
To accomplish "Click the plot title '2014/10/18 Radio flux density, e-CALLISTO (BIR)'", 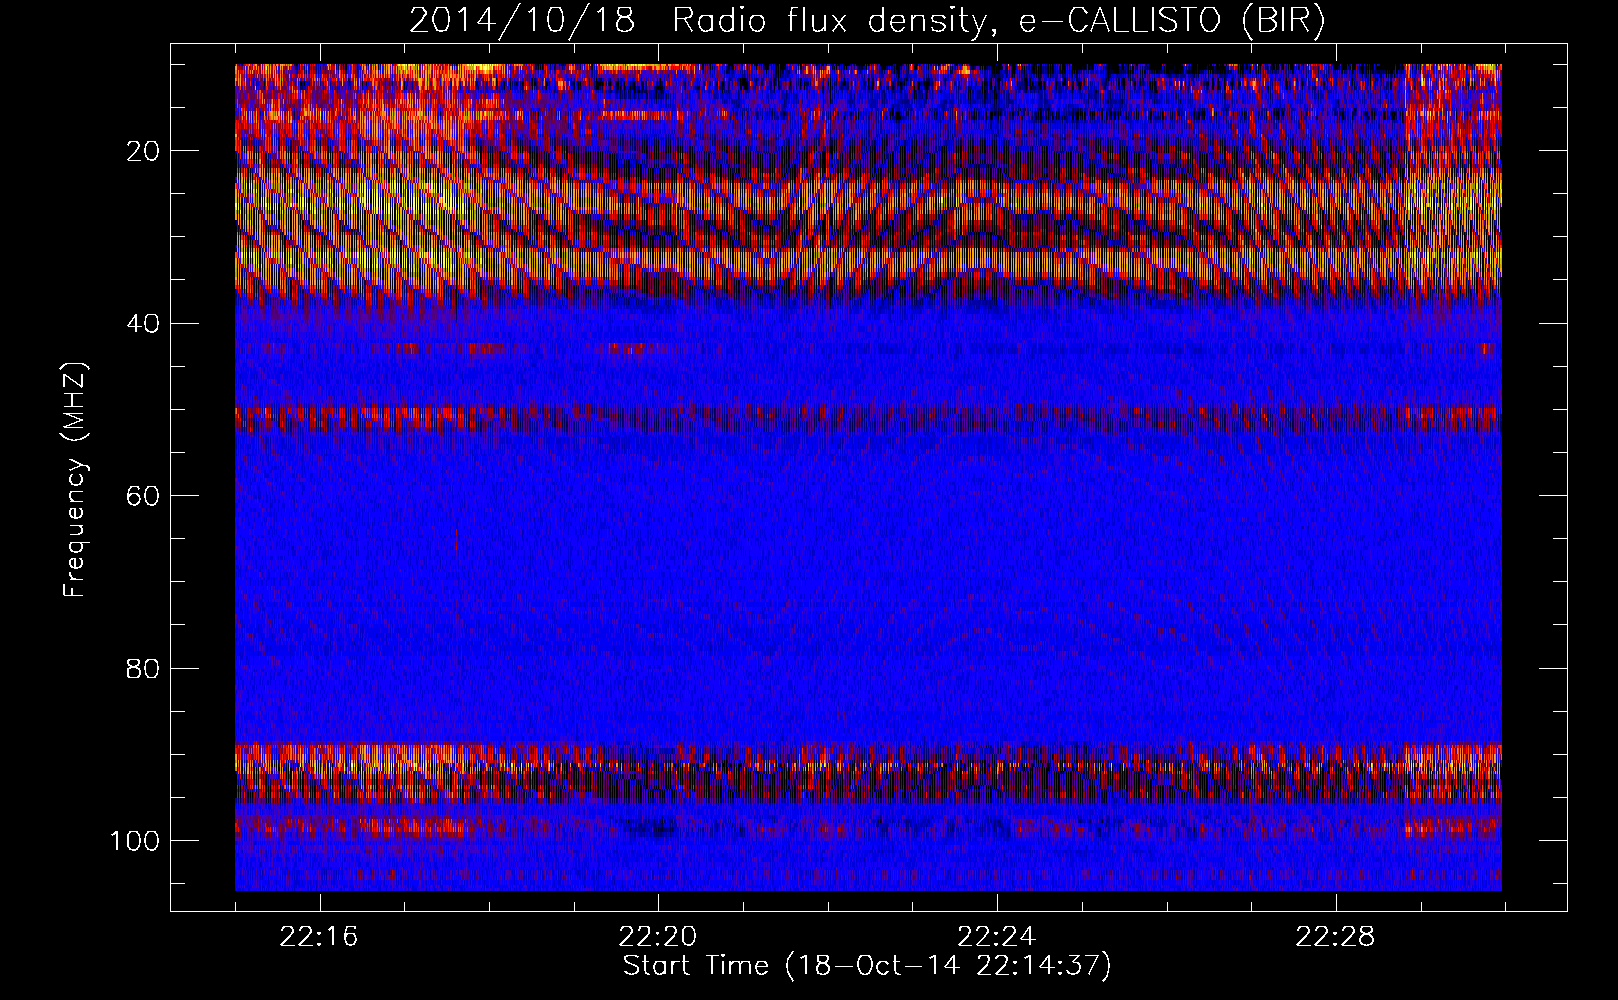I will coord(867,21).
